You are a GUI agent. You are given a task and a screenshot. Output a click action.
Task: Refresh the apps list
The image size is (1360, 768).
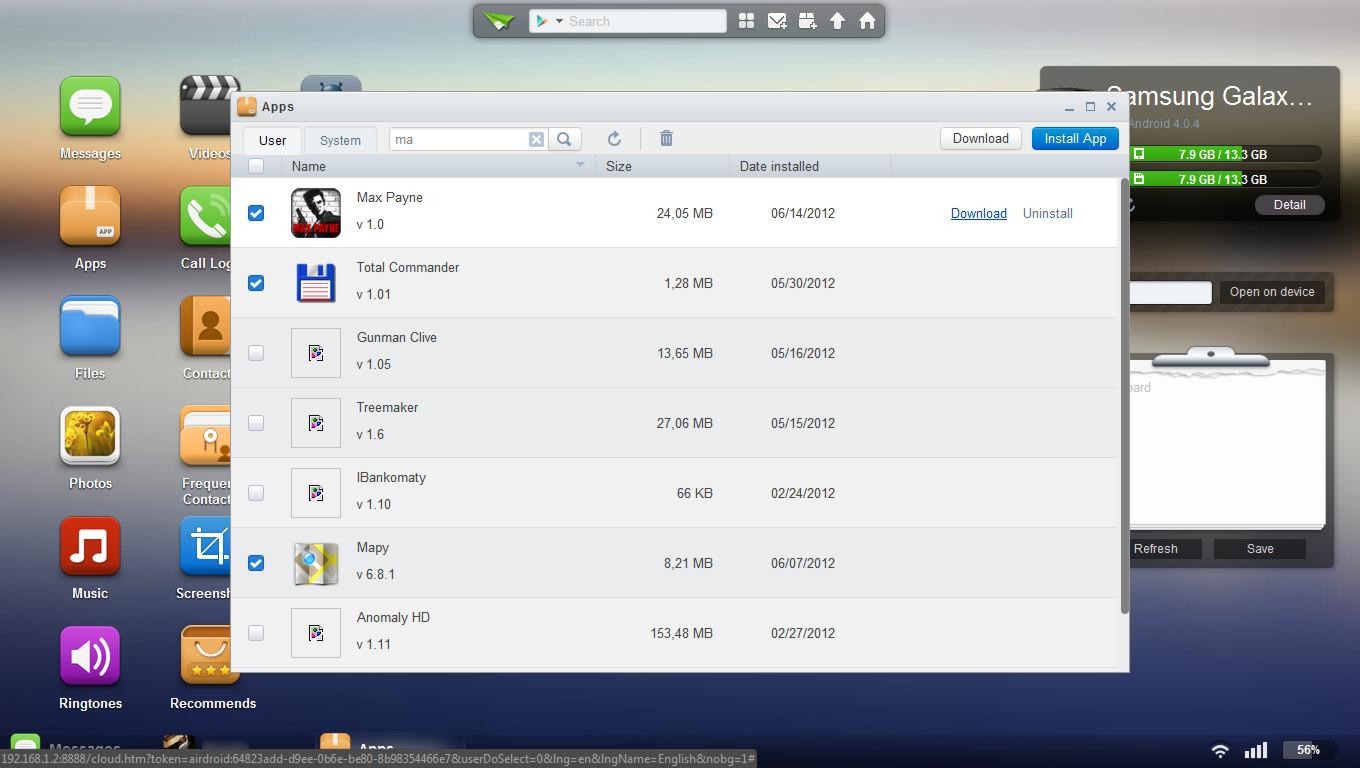614,139
